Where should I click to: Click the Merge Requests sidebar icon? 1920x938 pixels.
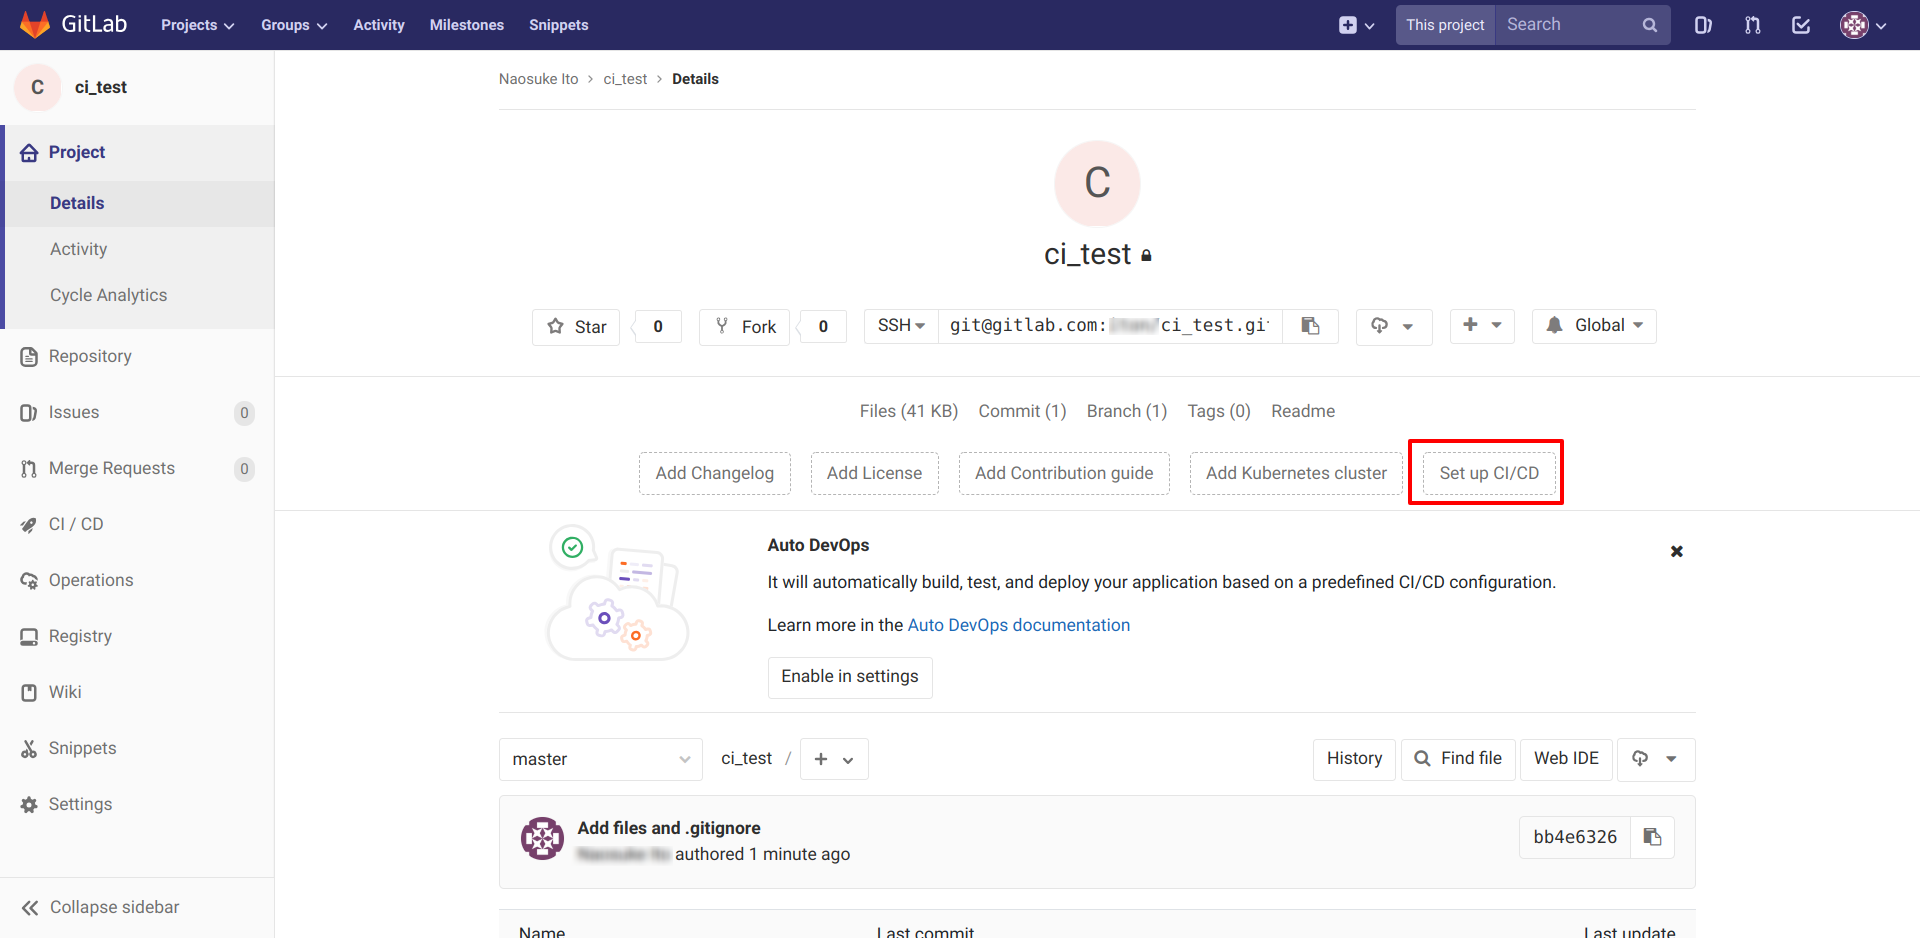click(x=29, y=468)
